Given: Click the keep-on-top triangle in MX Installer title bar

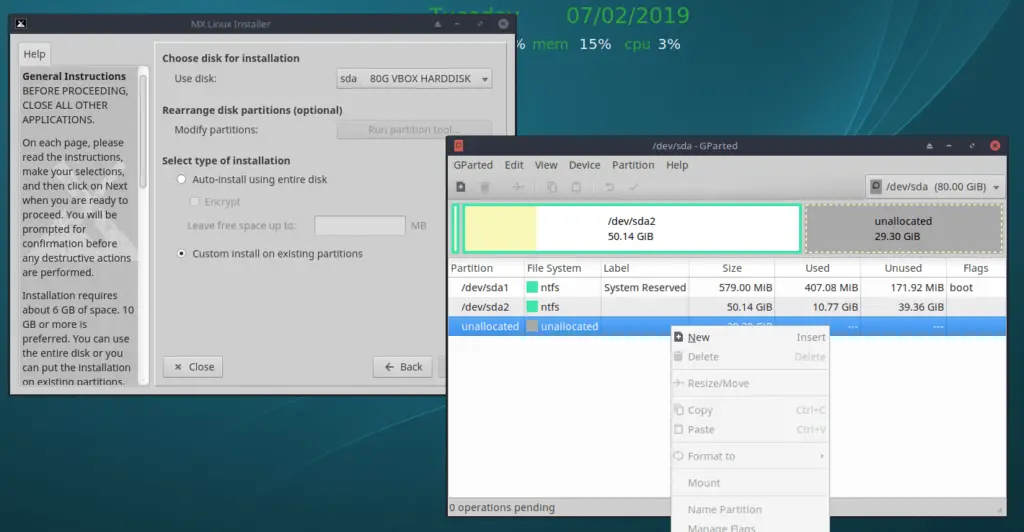Looking at the screenshot, I should point(438,24).
